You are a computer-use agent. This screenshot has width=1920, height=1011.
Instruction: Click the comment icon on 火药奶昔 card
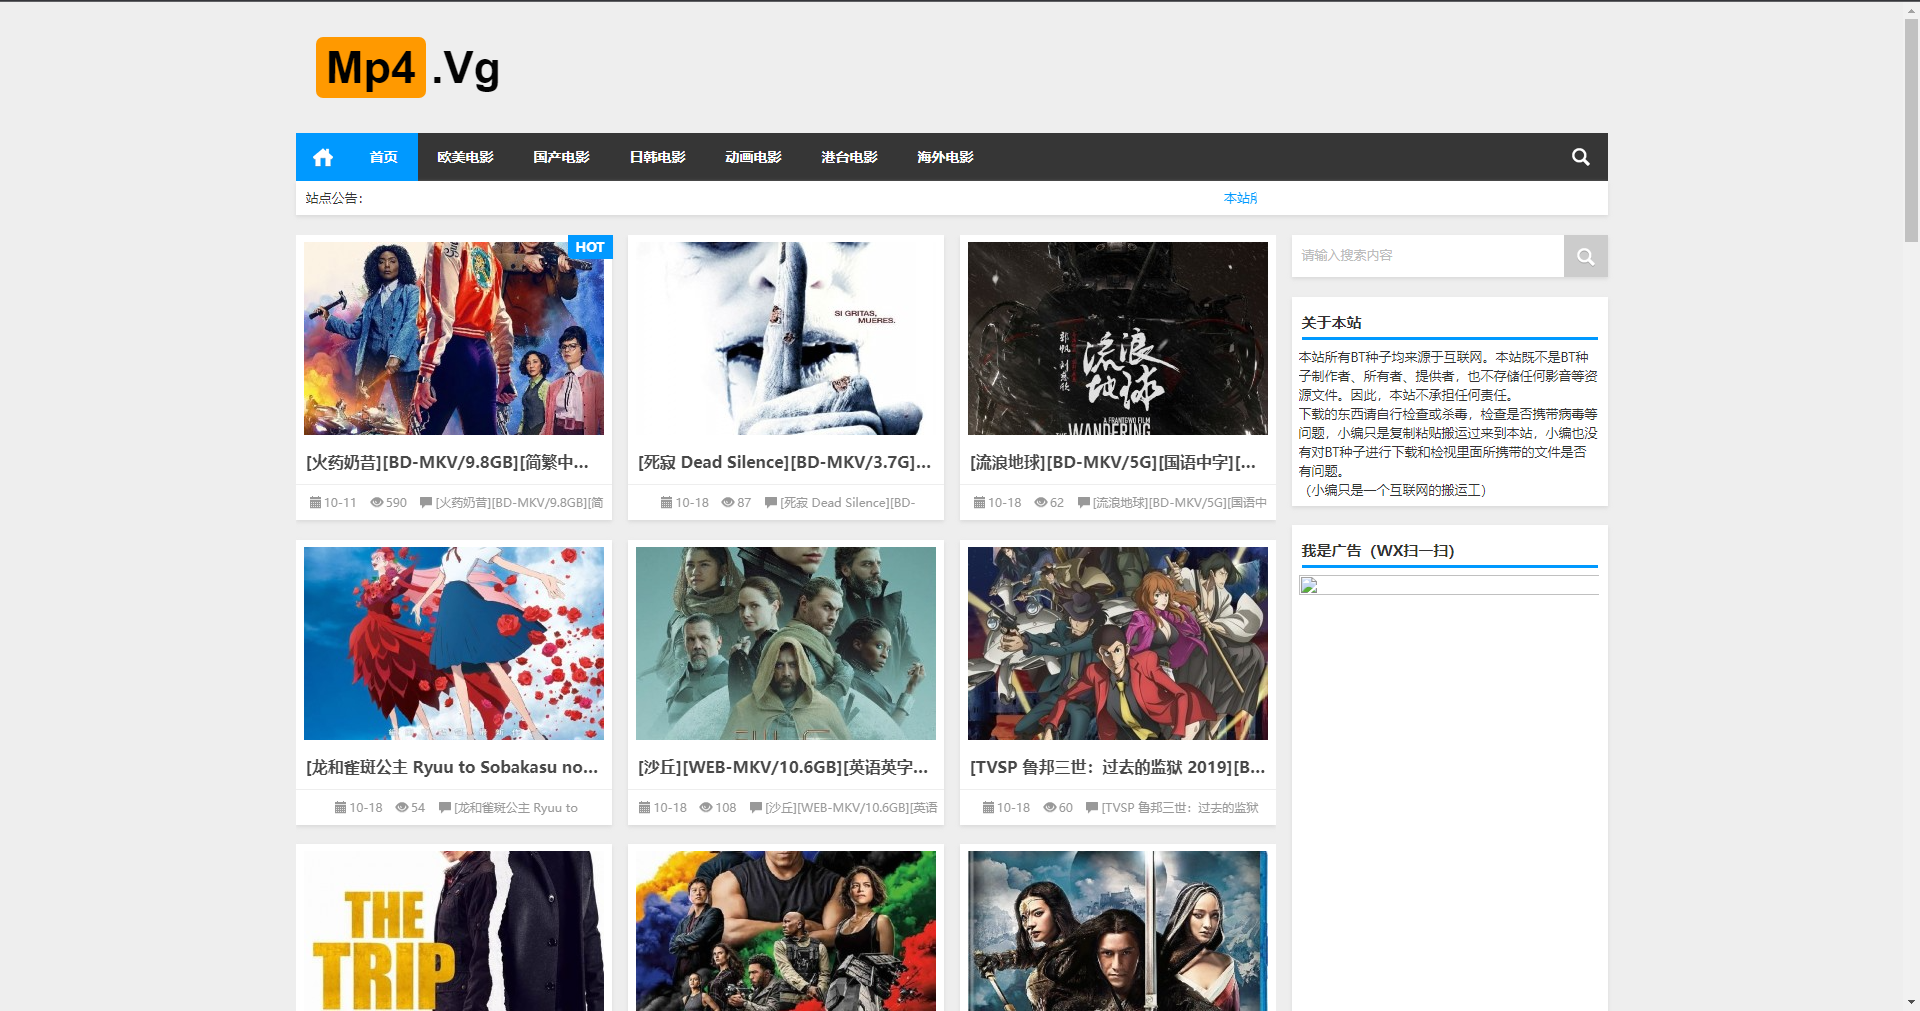pyautogui.click(x=426, y=502)
